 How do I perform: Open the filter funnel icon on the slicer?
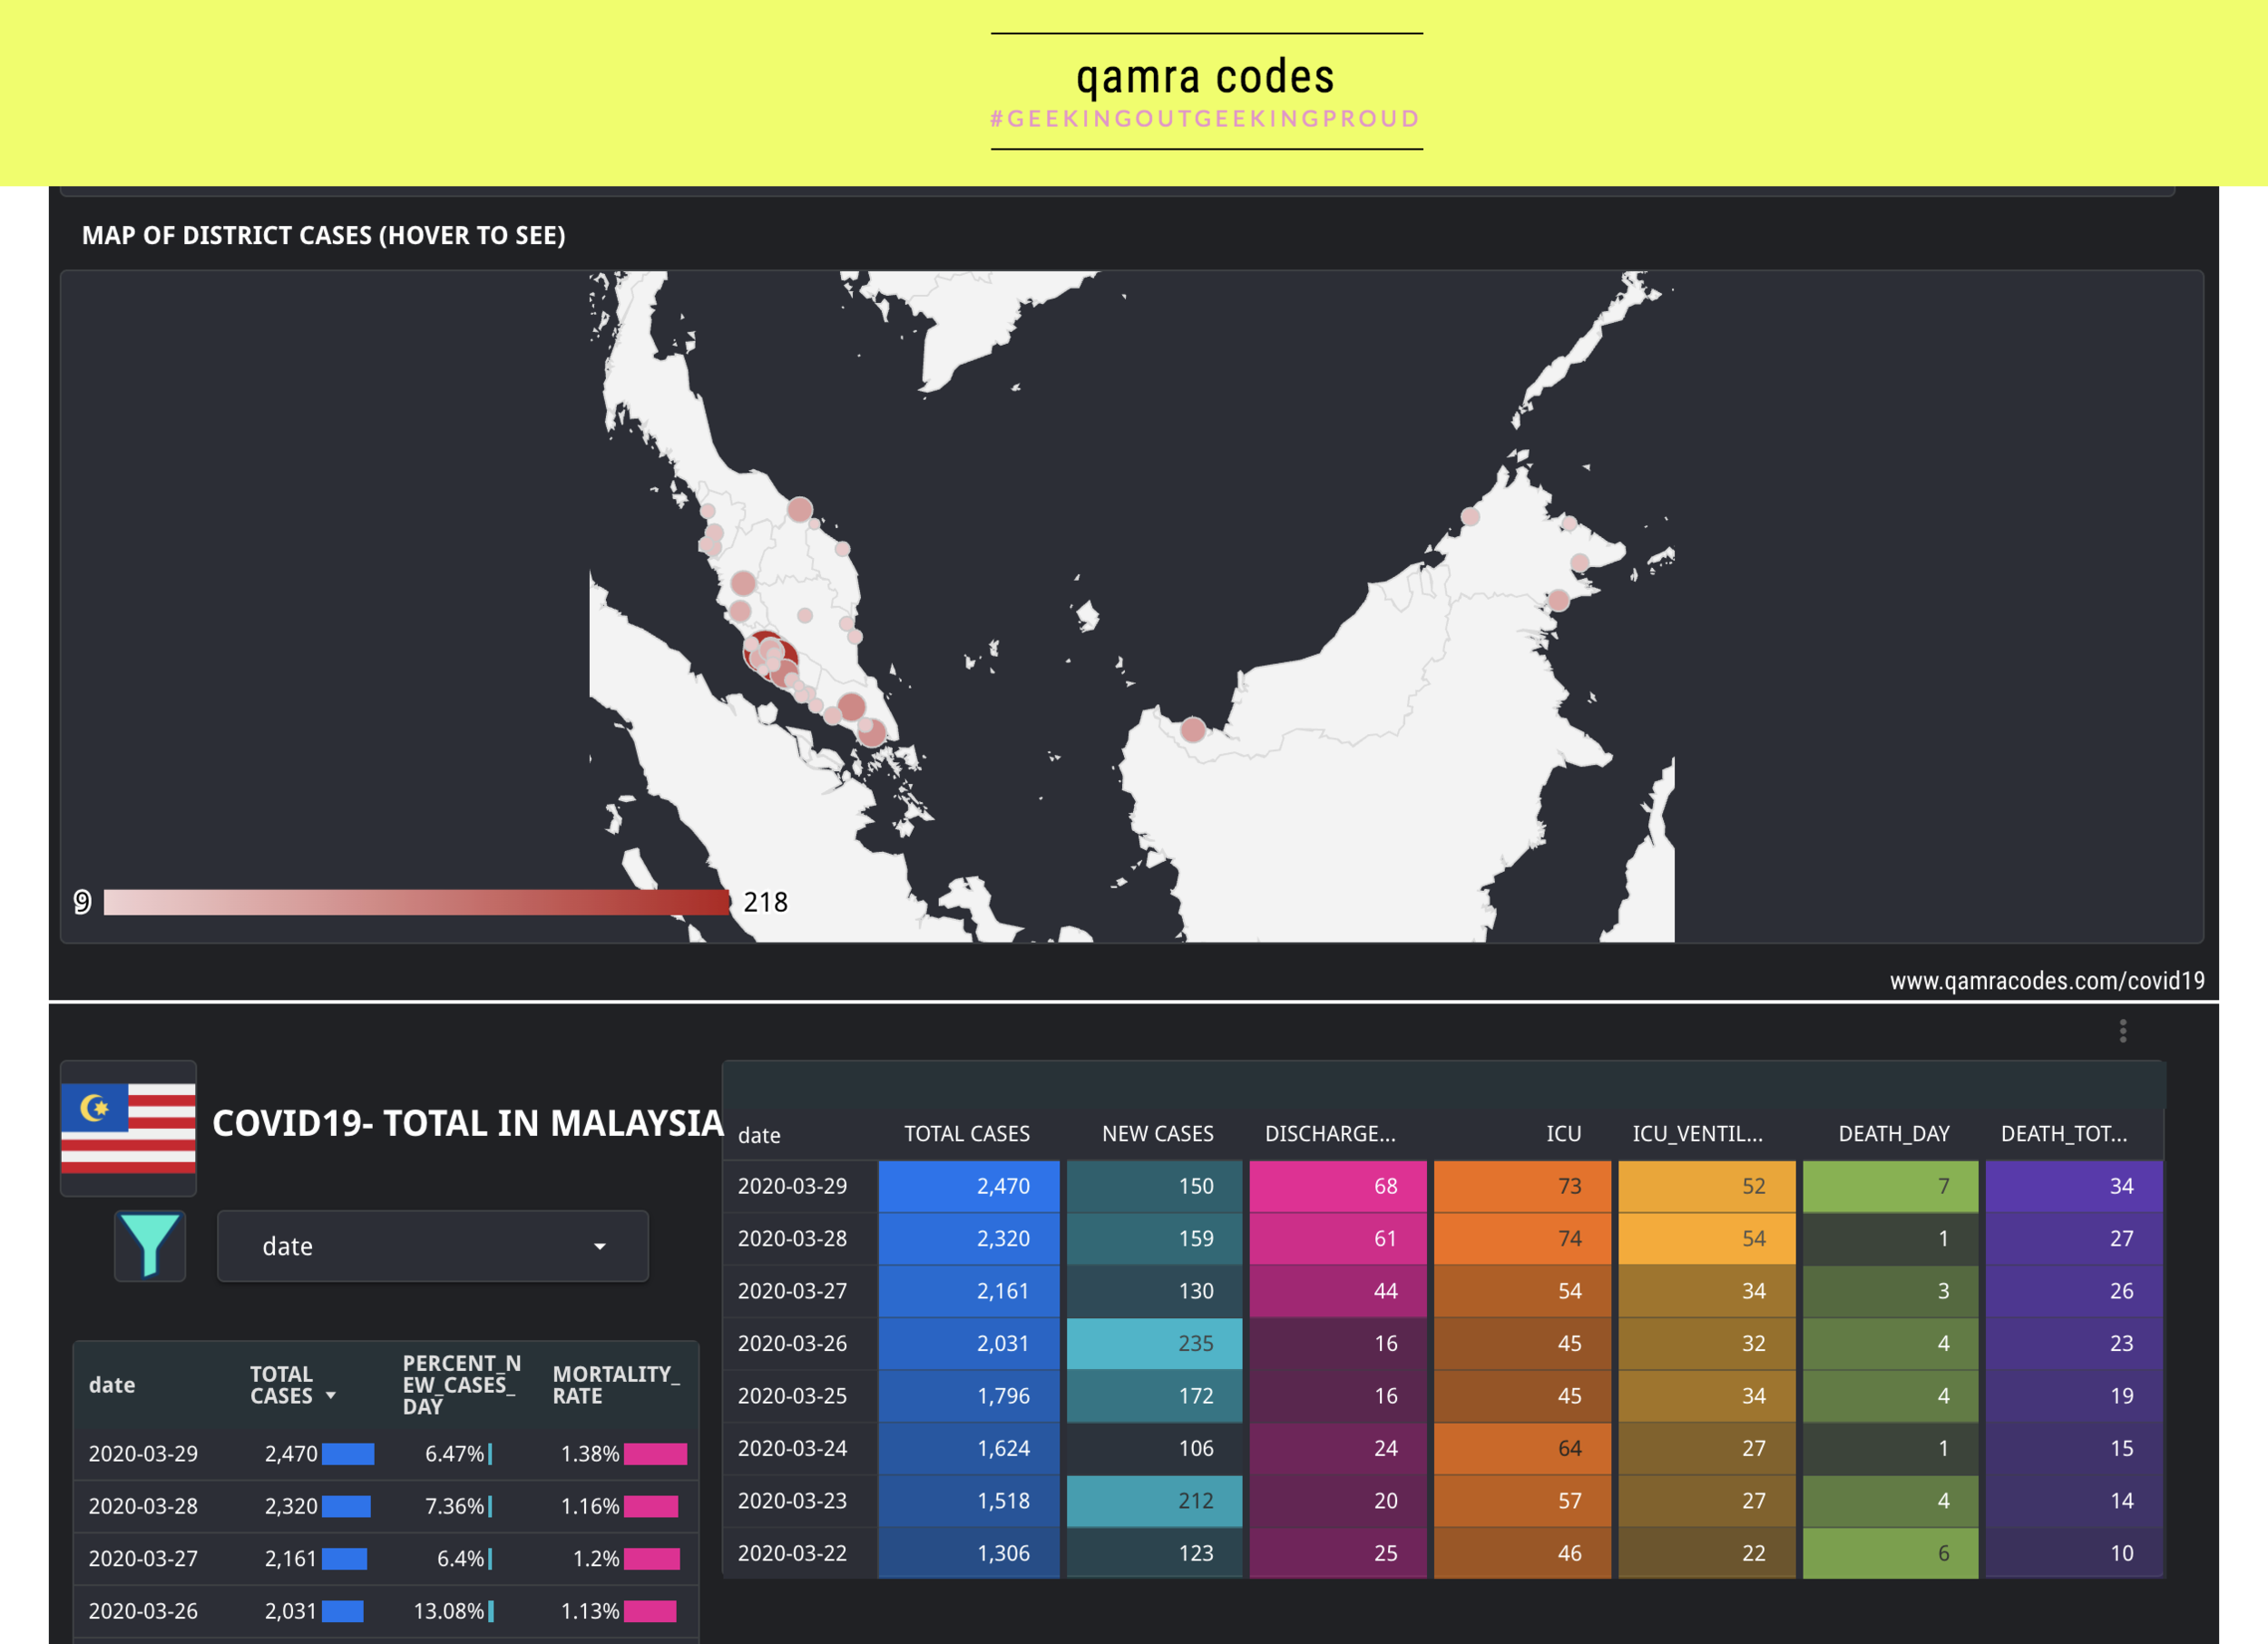(x=148, y=1245)
